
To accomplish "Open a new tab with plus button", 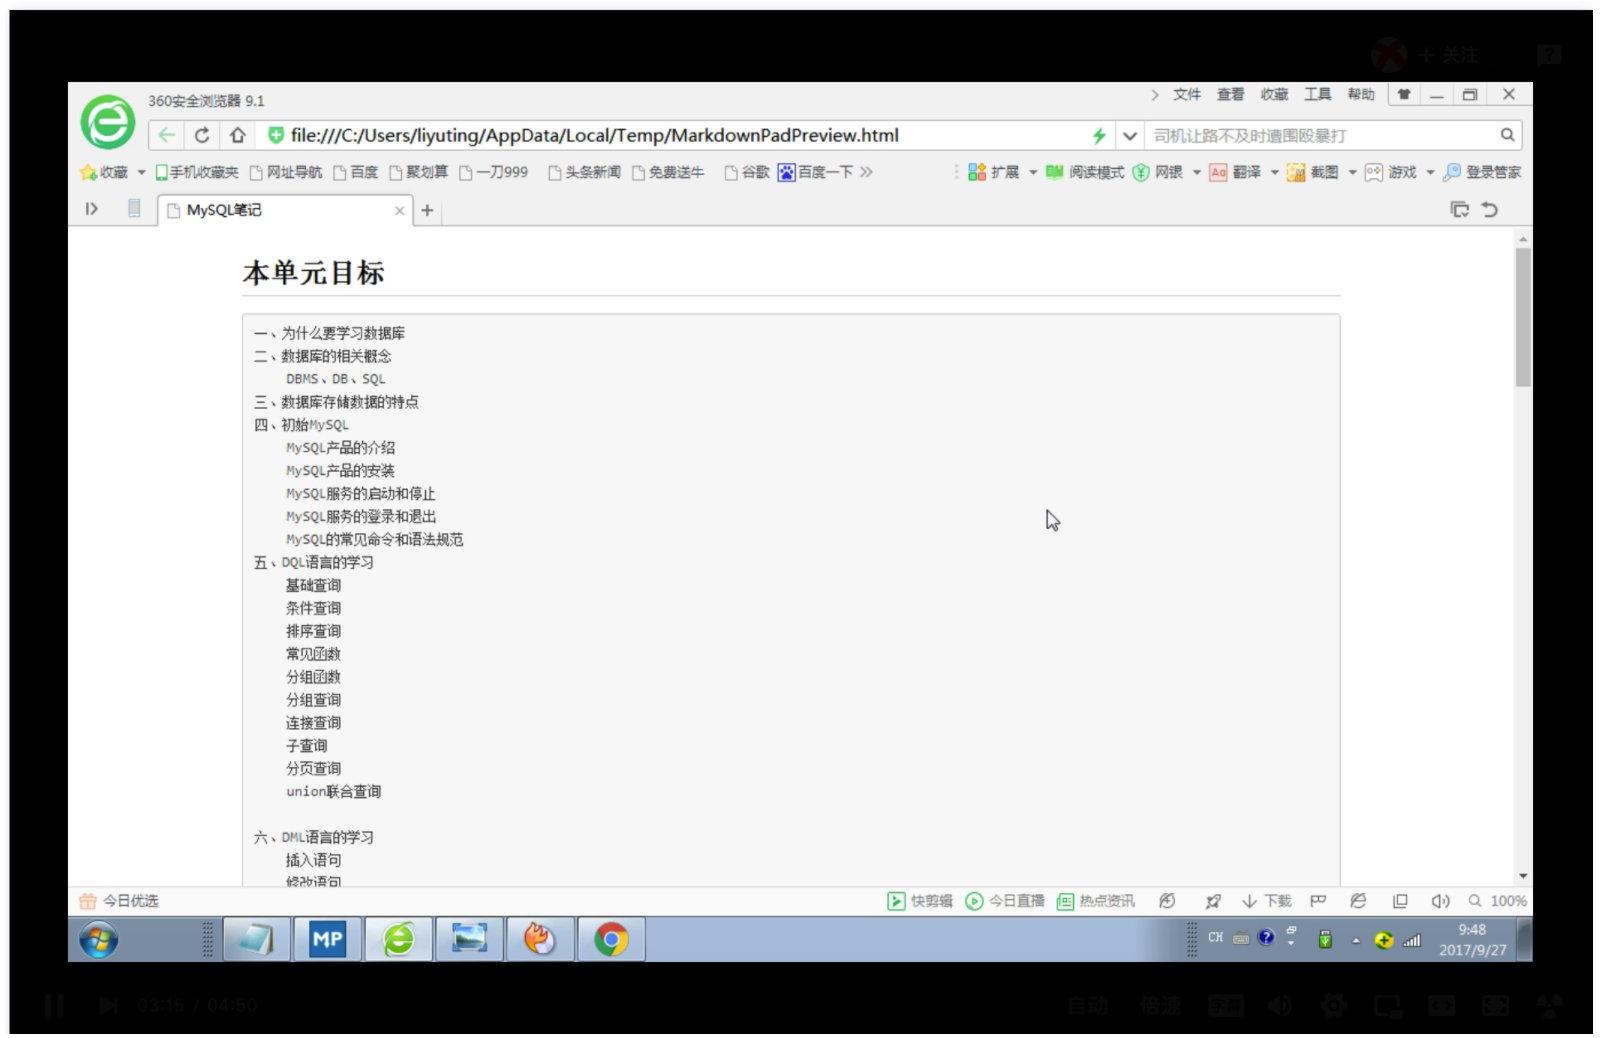I will [x=427, y=210].
